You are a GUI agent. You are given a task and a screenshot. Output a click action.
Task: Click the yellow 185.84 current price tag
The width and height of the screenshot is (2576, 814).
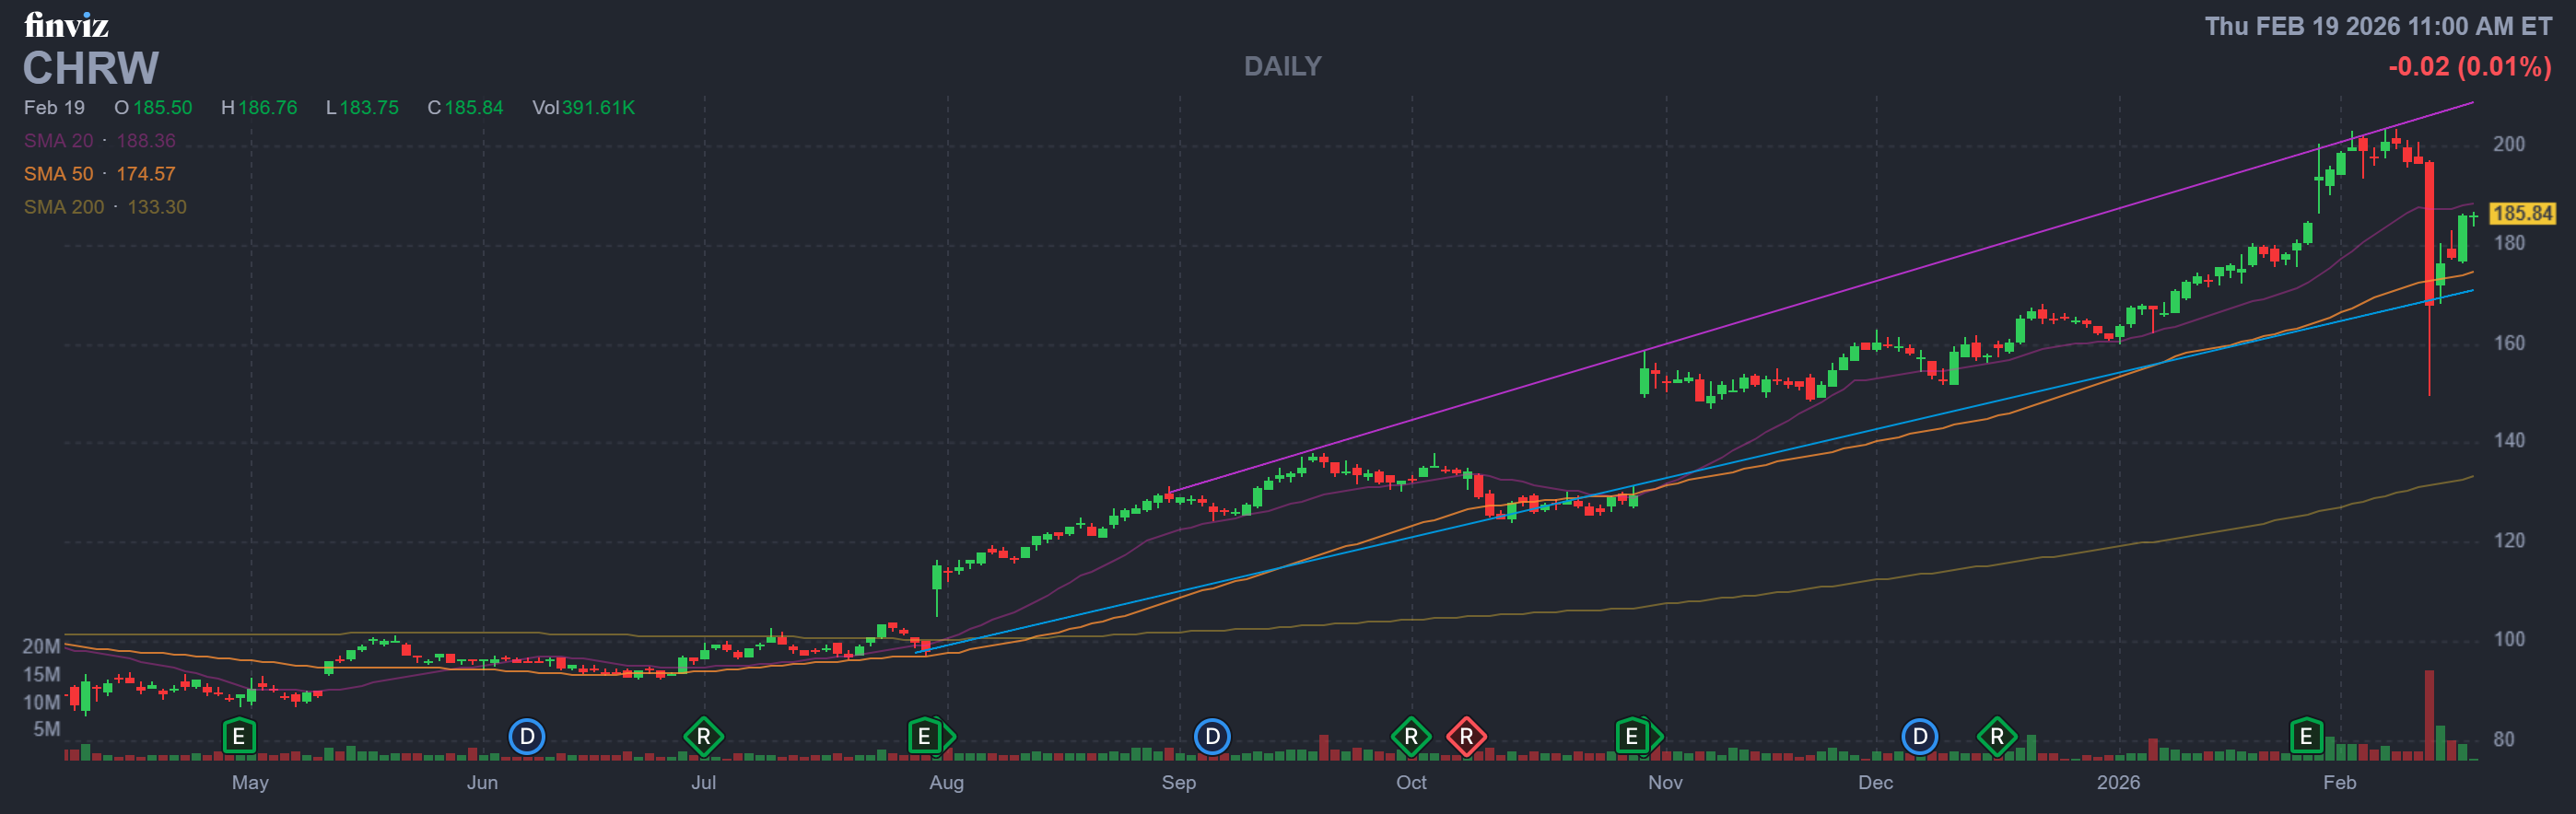coord(2522,213)
